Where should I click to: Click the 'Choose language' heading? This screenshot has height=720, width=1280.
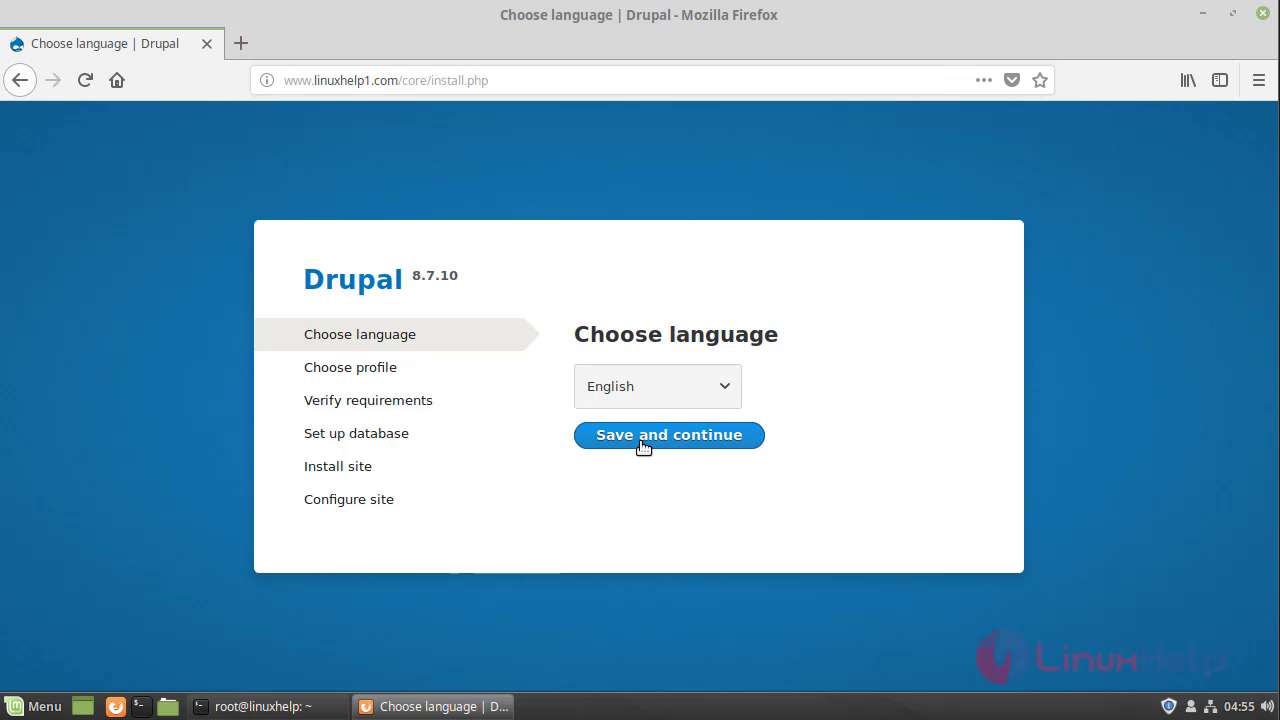[676, 334]
